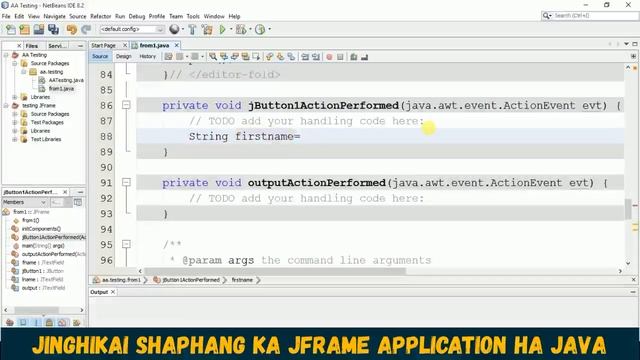This screenshot has width=640, height=360.
Task: Close the from1.java editor tab
Action: pos(177,45)
